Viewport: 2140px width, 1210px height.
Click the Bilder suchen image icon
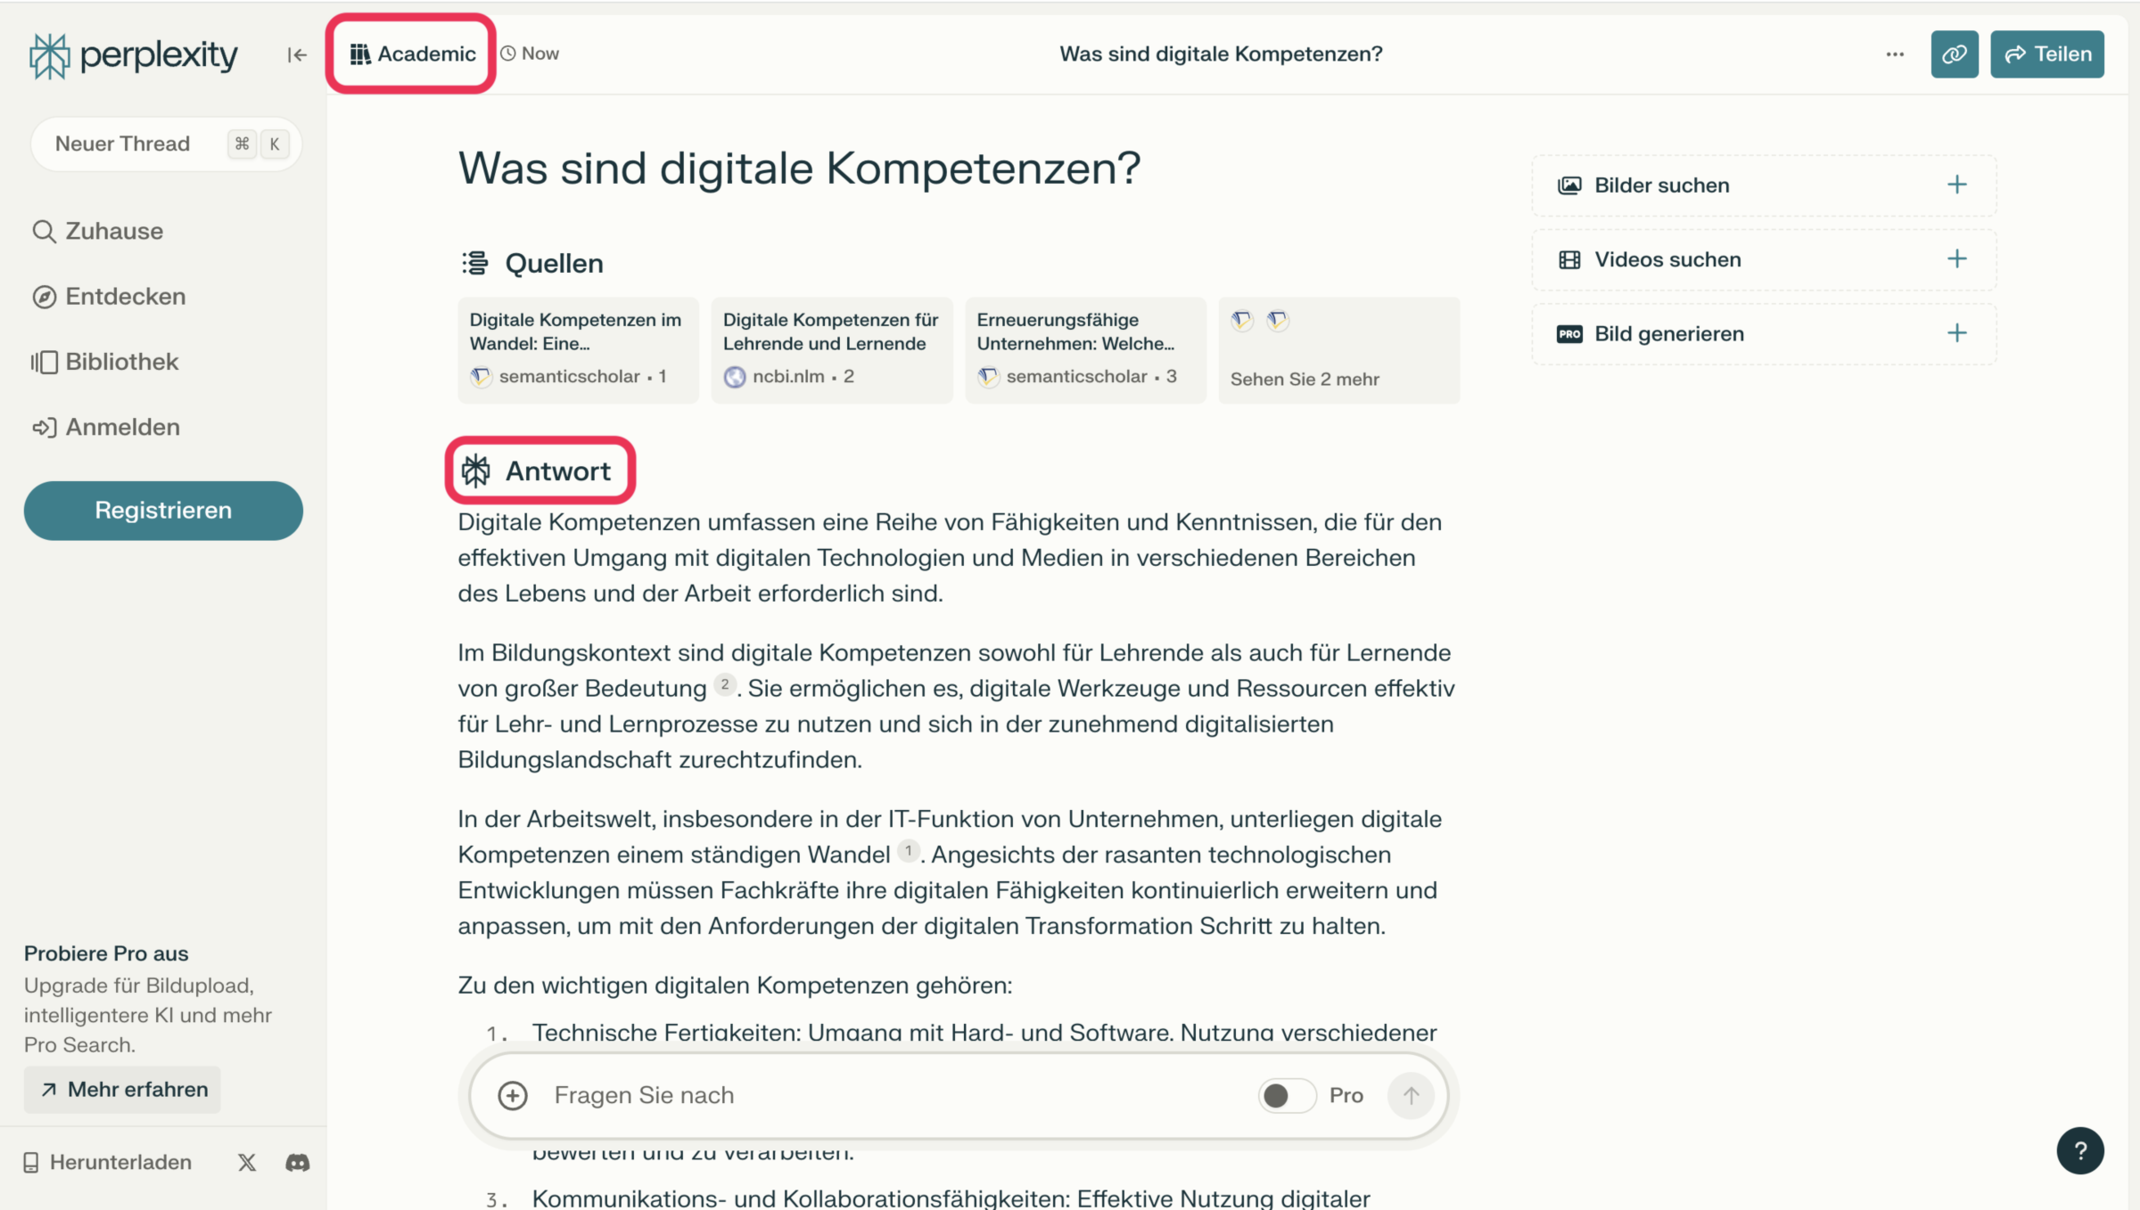[1569, 185]
